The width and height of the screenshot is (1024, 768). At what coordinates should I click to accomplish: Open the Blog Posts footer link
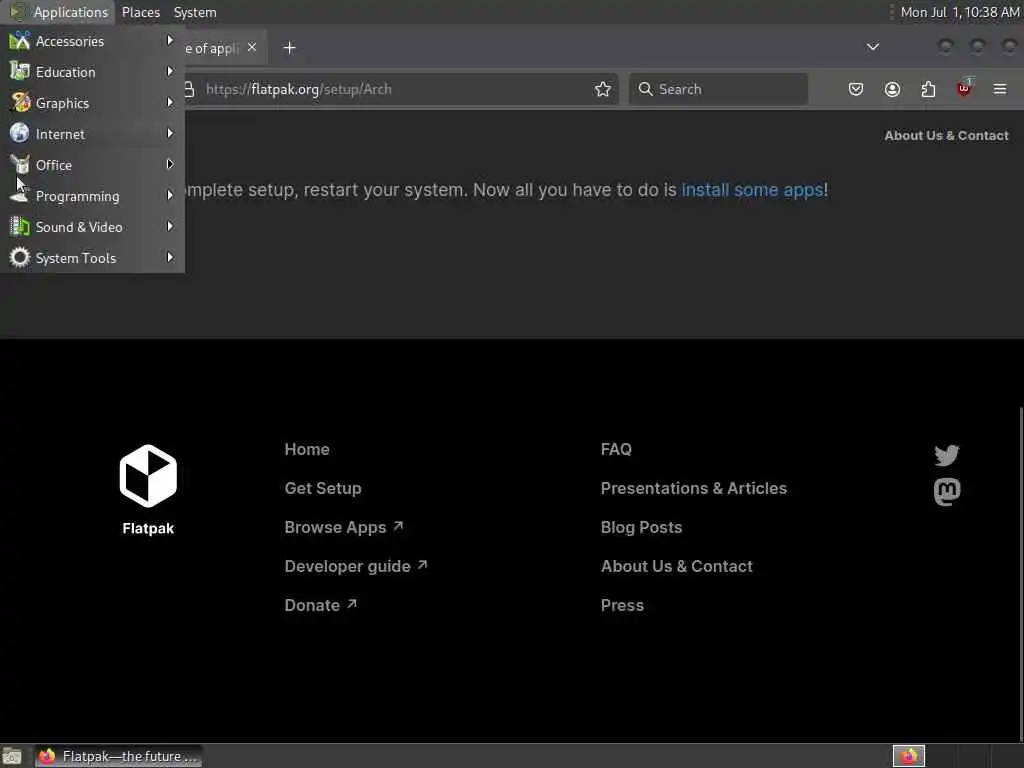pyautogui.click(x=641, y=528)
